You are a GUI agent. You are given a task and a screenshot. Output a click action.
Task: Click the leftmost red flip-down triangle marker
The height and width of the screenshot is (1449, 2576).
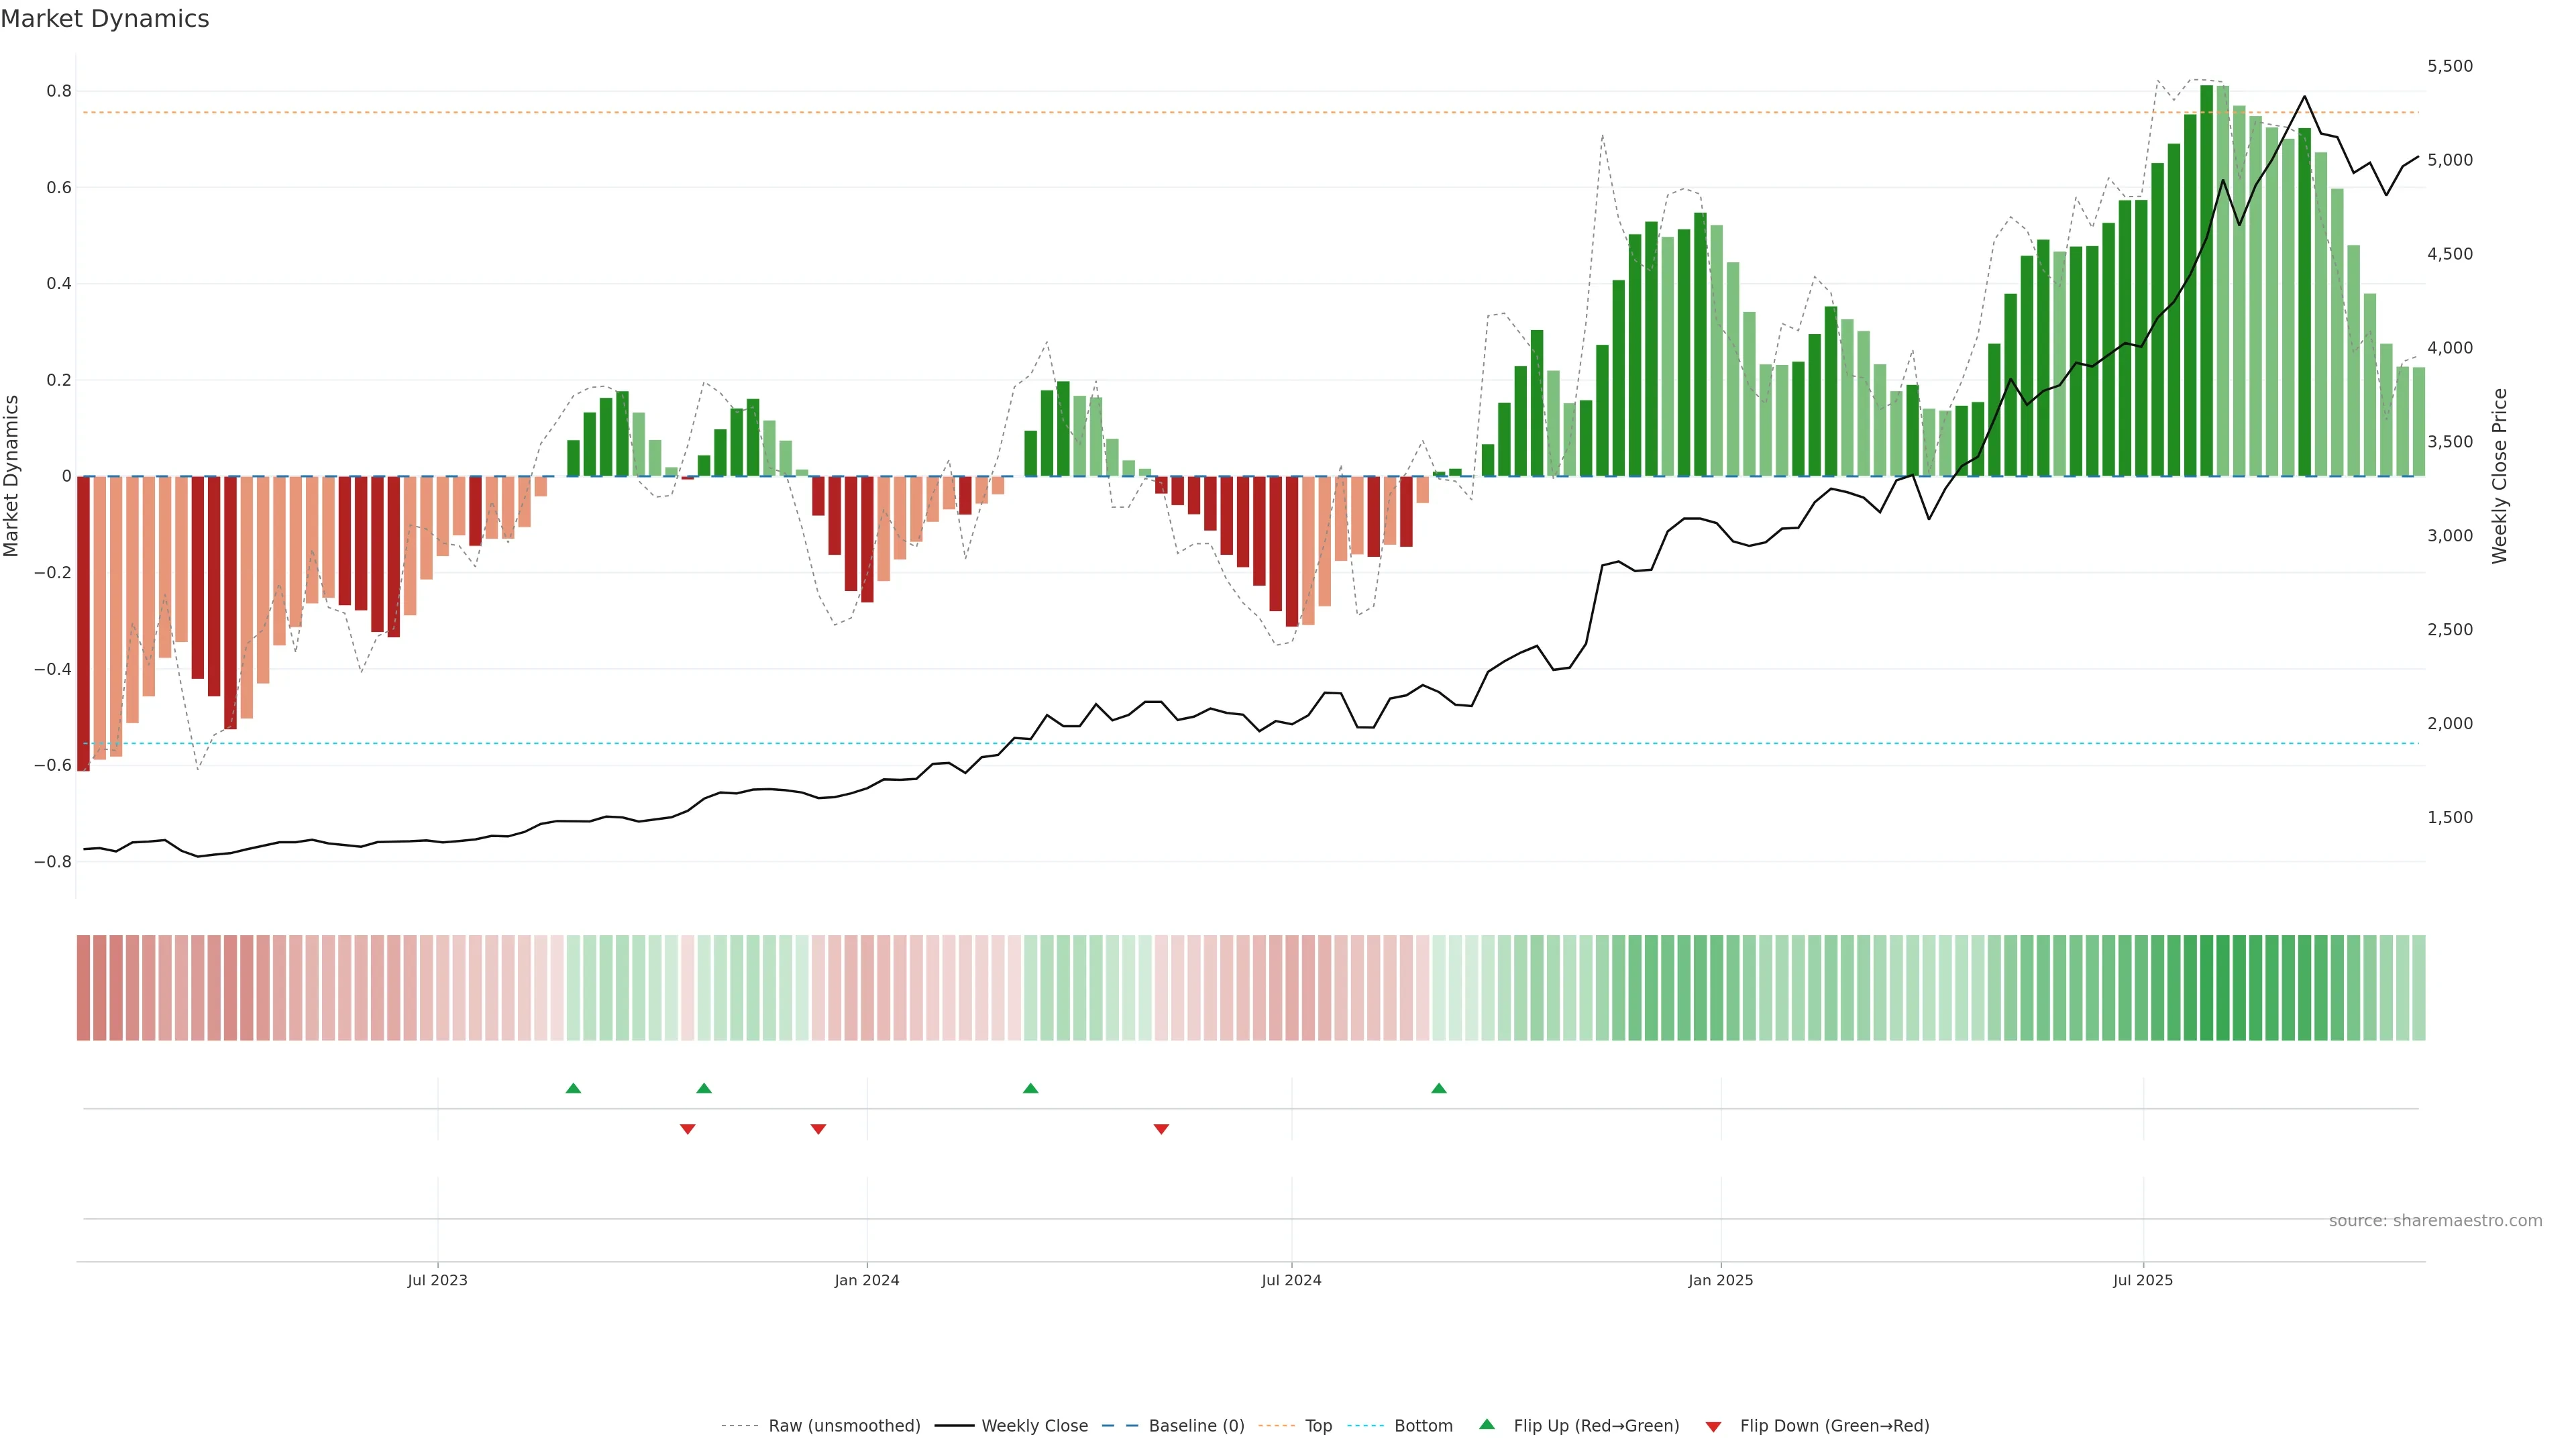687,1129
